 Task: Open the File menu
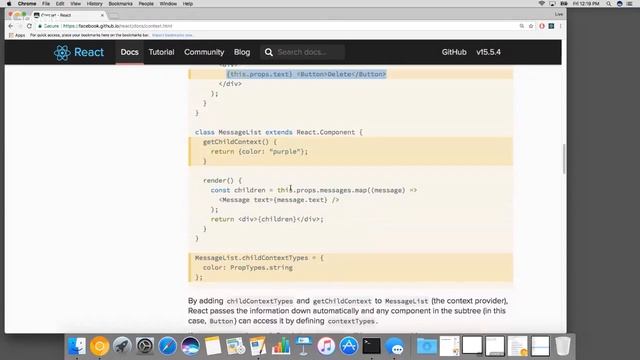click(x=46, y=4)
